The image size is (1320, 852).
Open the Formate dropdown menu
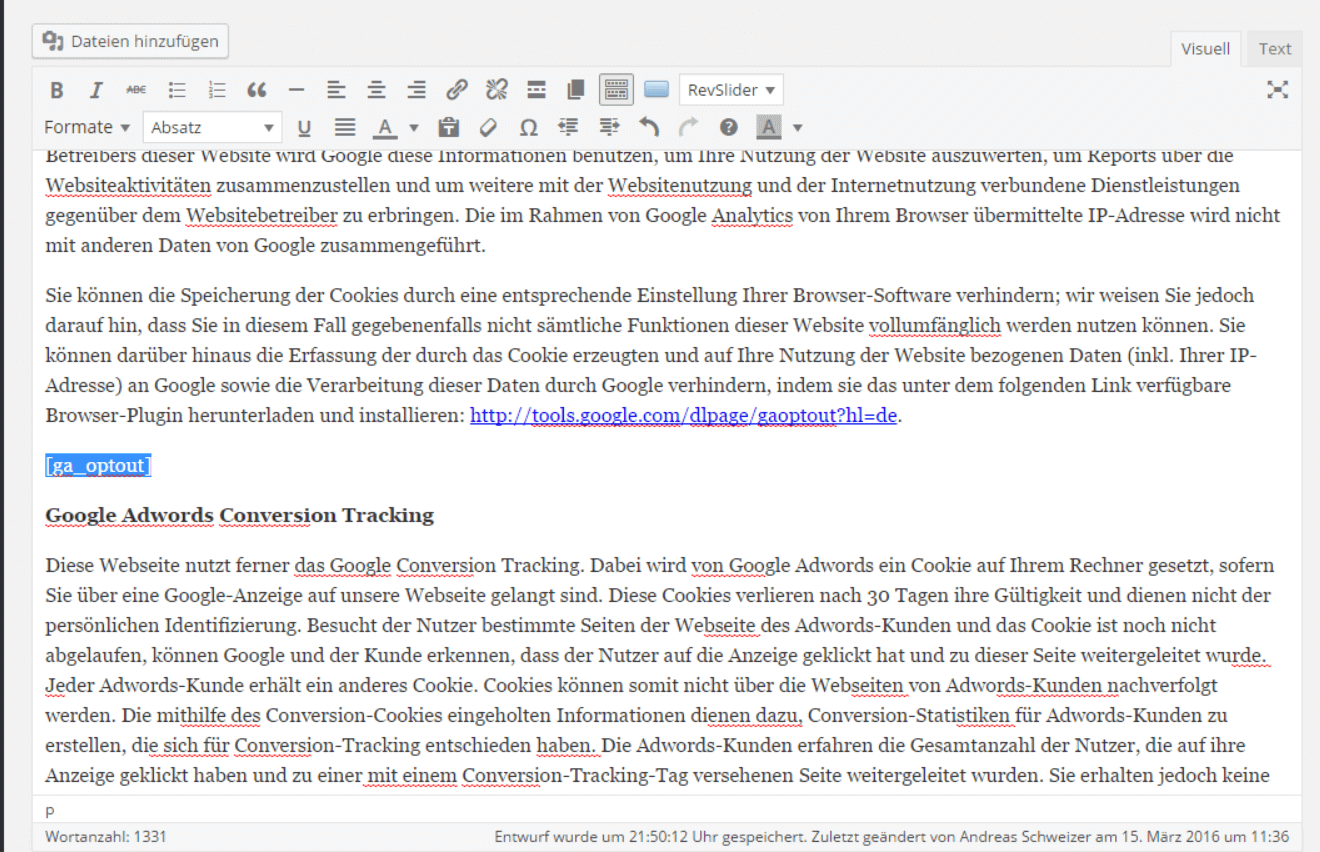(87, 127)
